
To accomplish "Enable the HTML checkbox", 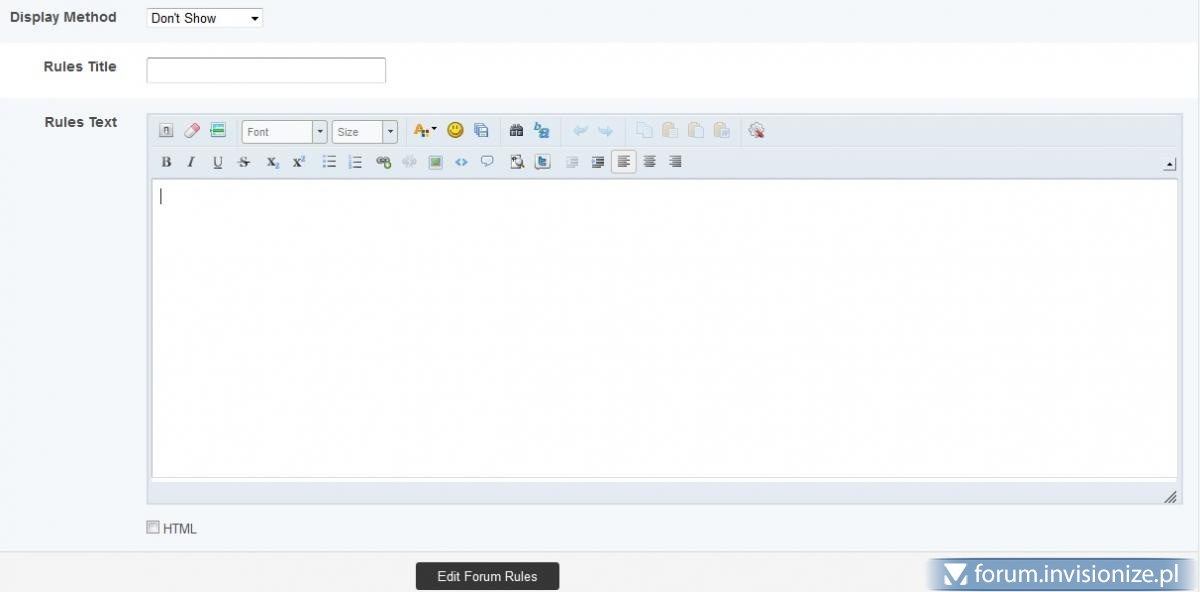I will click(x=153, y=527).
